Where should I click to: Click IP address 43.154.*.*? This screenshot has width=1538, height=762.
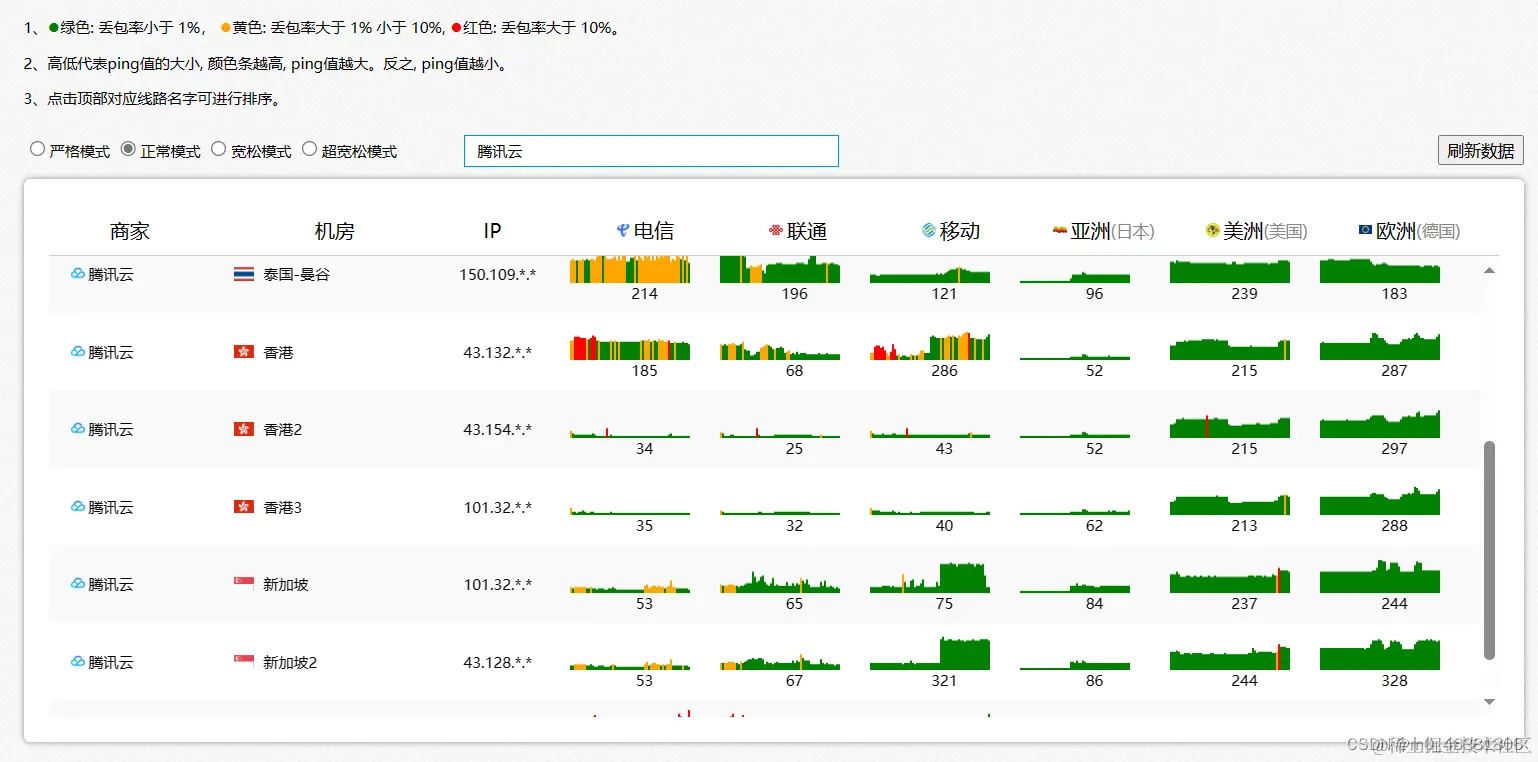(497, 429)
